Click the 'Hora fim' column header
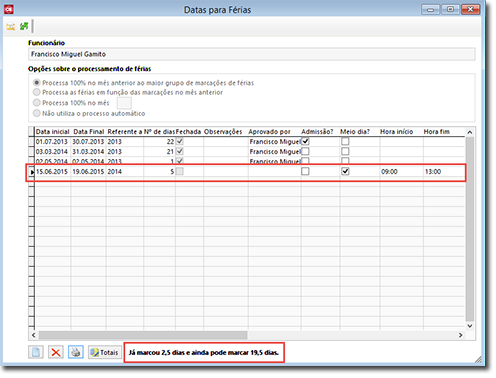This screenshot has width=496, height=378. 444,132
